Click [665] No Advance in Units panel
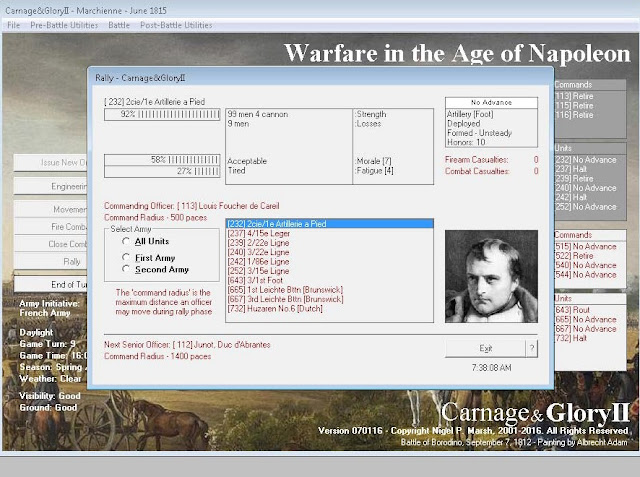 [x=586, y=319]
